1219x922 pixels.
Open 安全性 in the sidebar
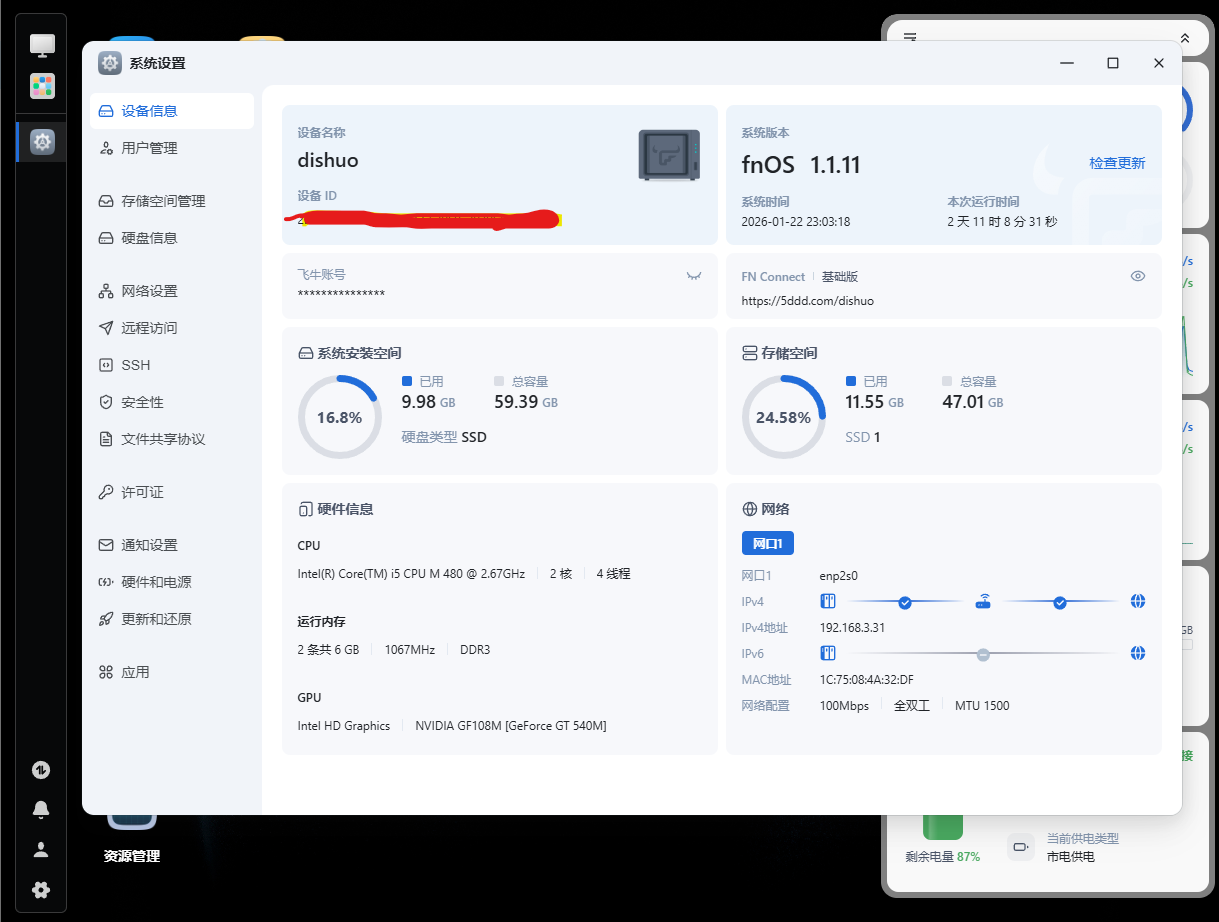[172, 402]
